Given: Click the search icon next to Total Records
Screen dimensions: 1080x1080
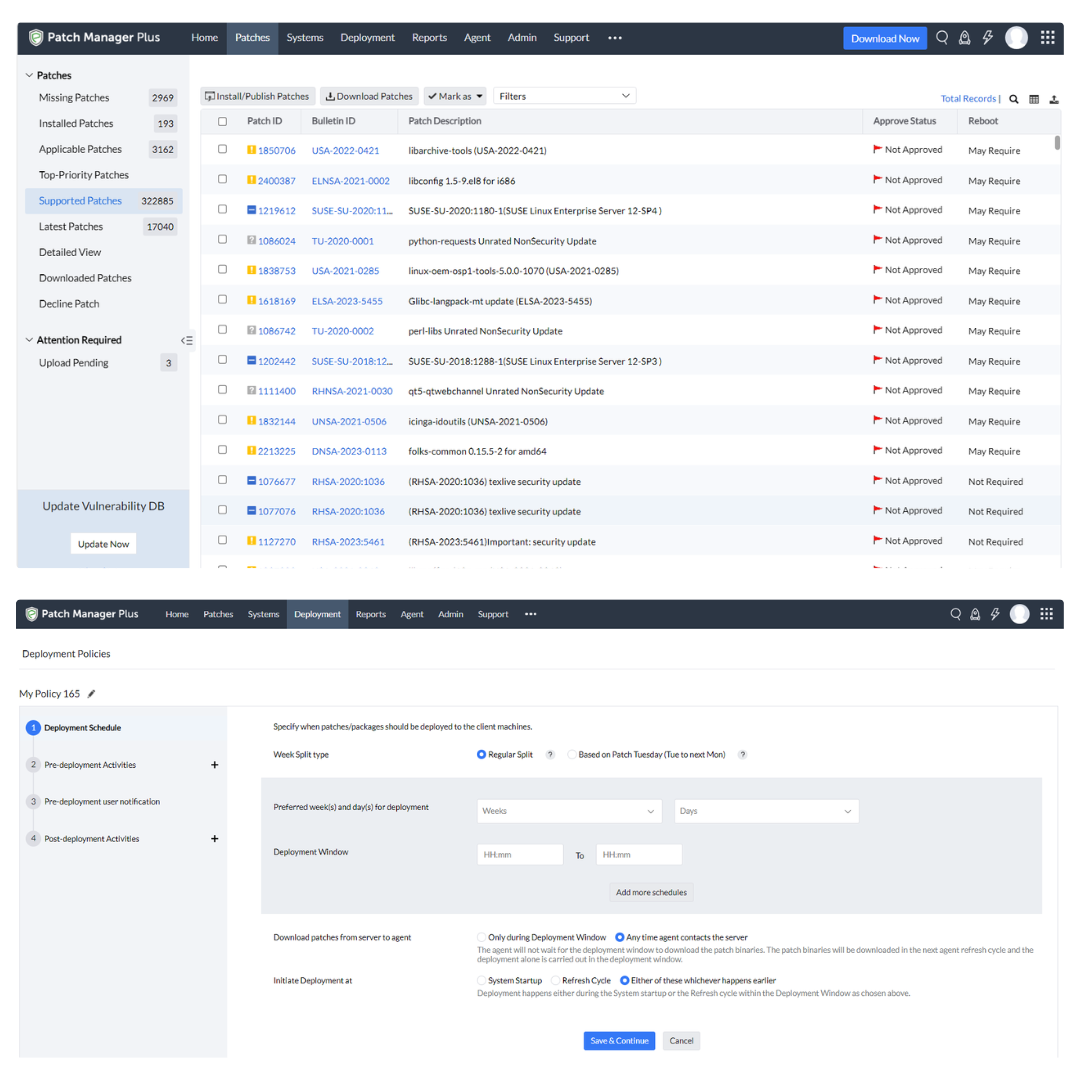Looking at the screenshot, I should coord(1014,99).
